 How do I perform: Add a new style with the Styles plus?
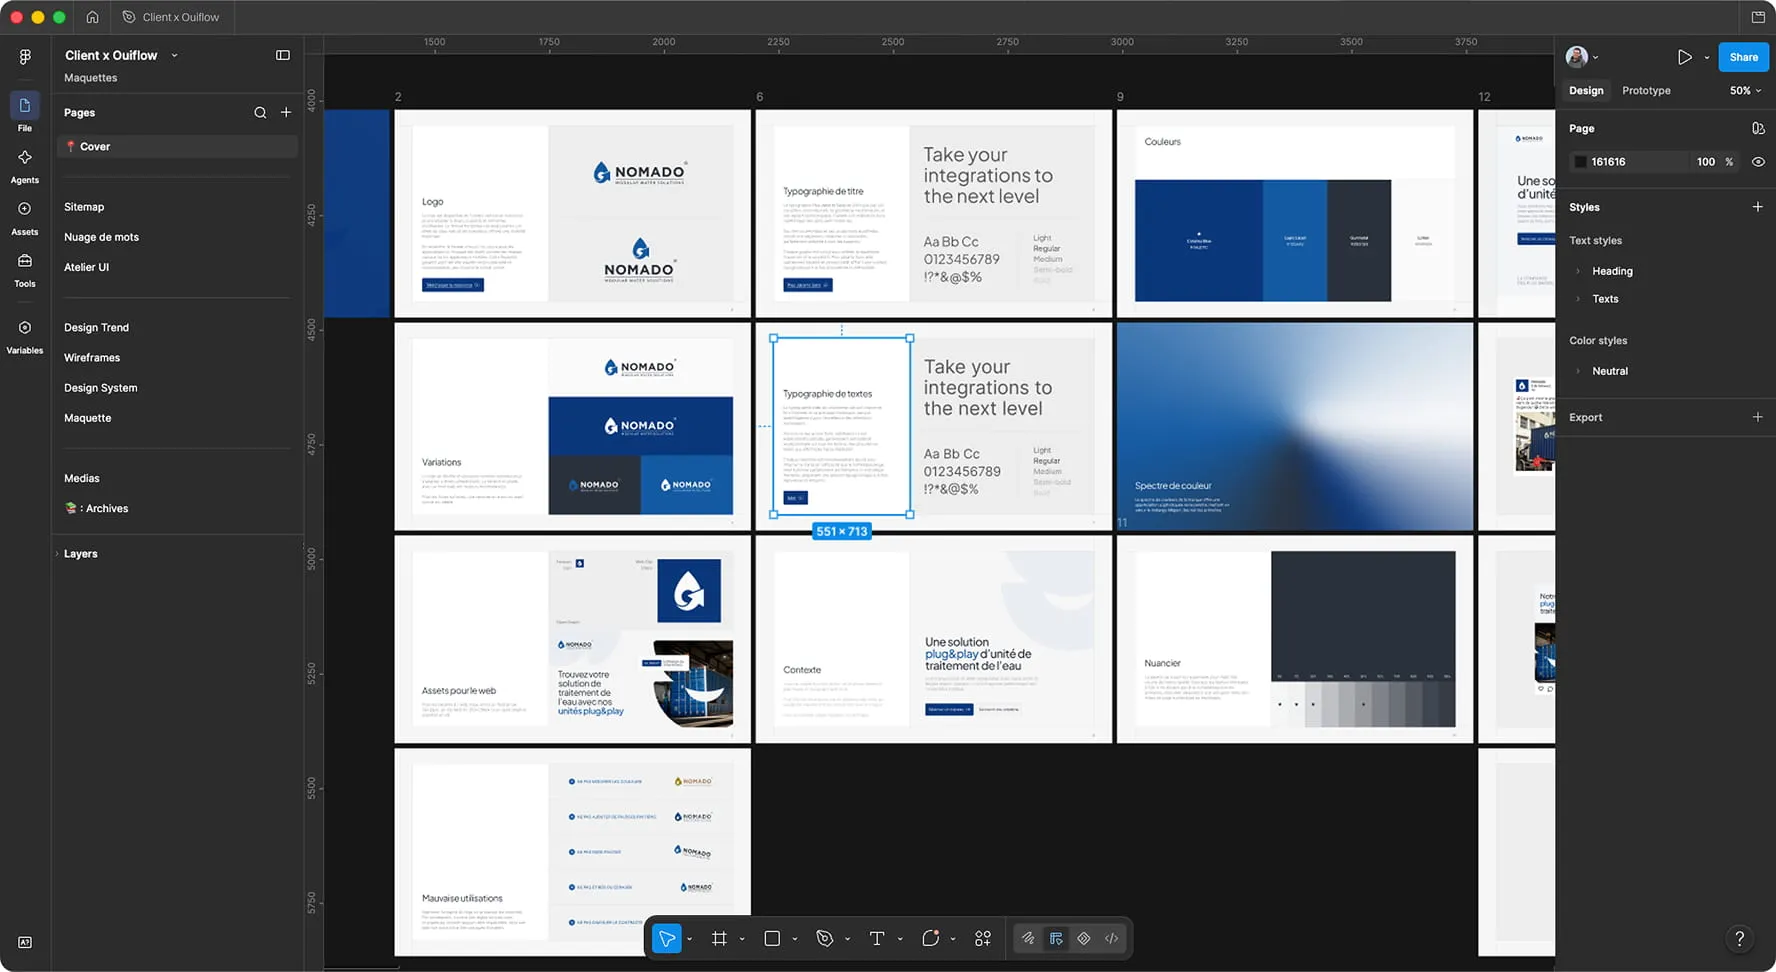click(x=1757, y=207)
